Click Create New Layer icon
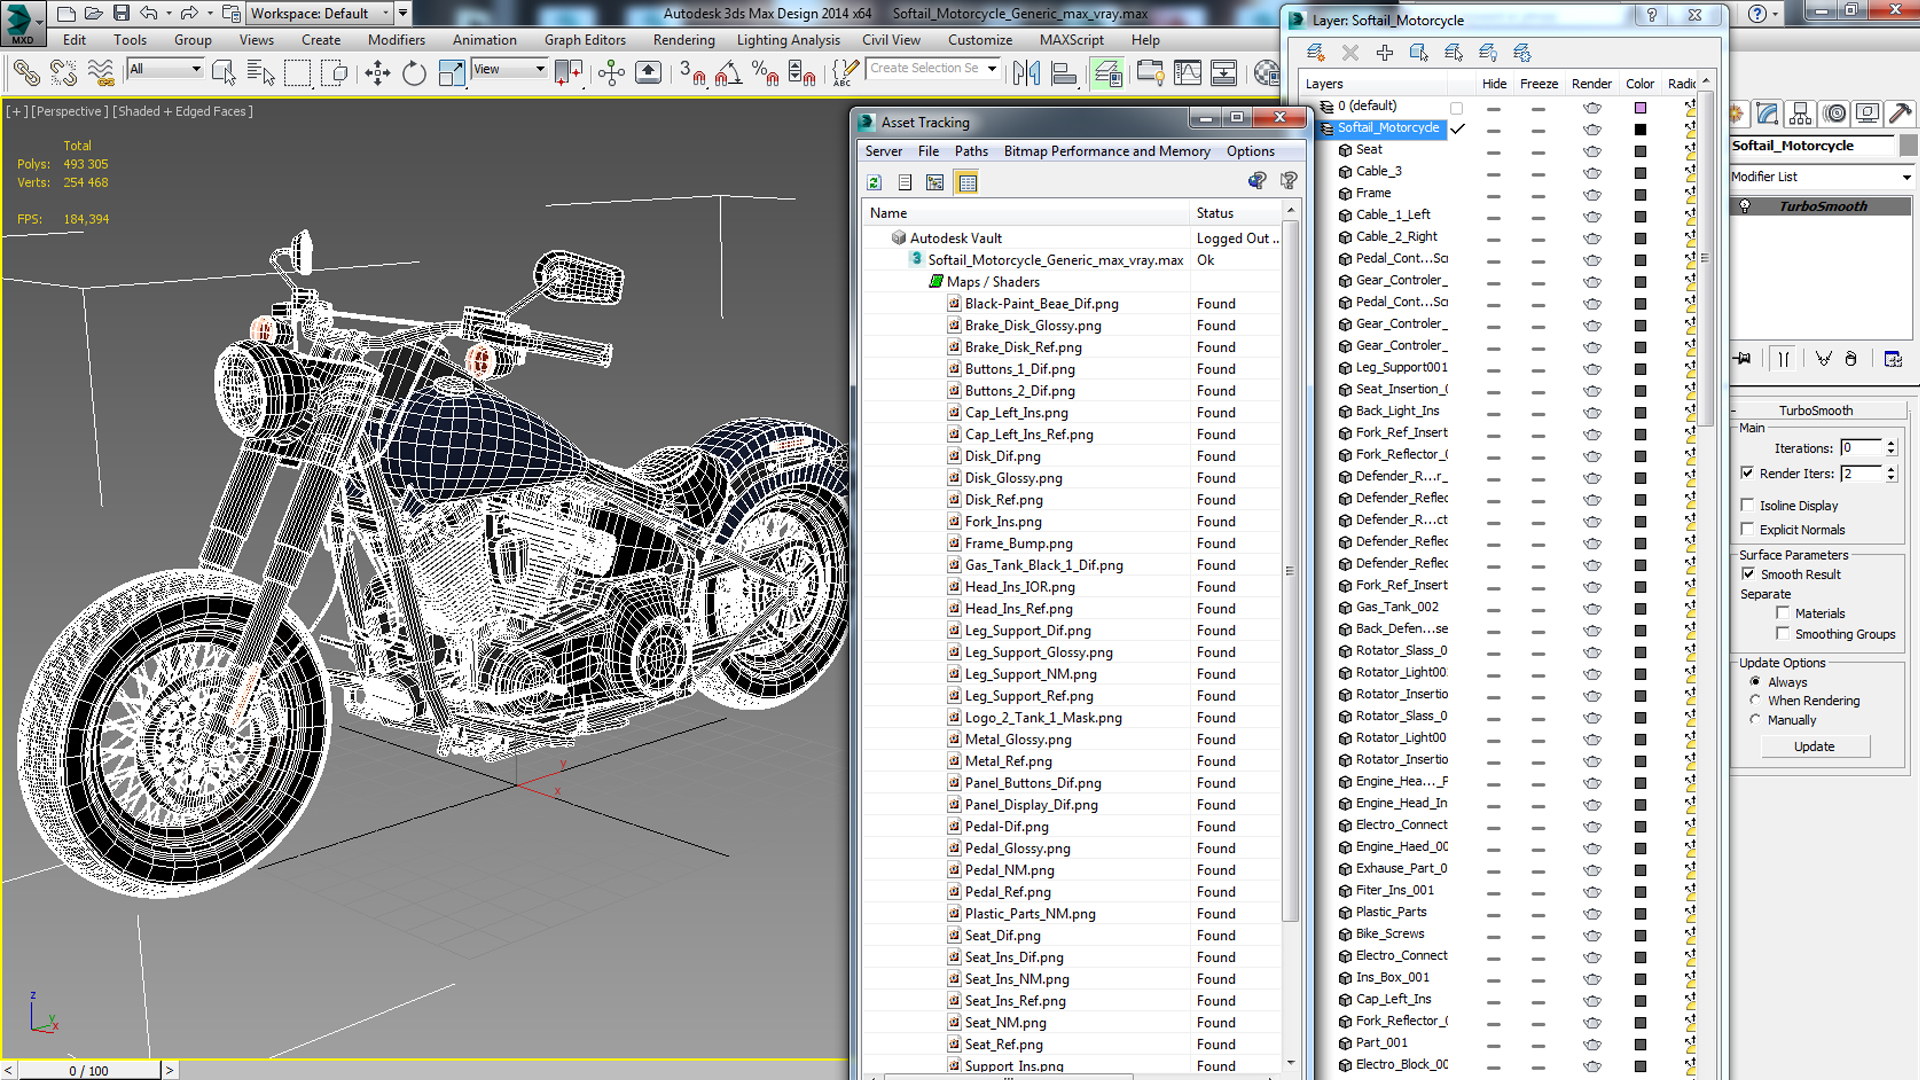Screen dimensions: 1920x1080 (x=1316, y=52)
